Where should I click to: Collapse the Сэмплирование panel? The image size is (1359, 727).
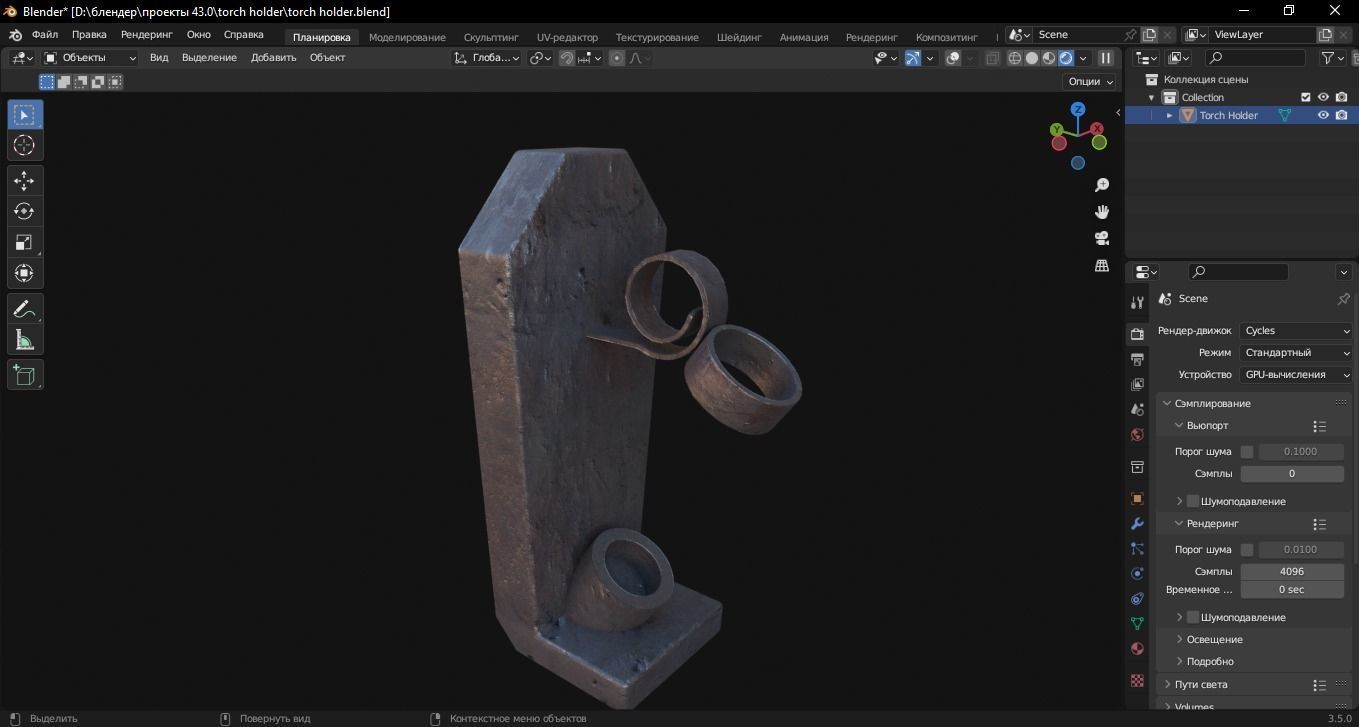[x=1212, y=403]
